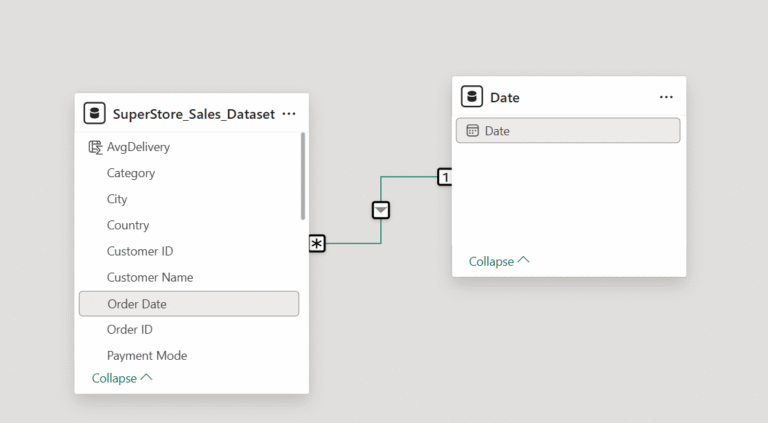Image resolution: width=768 pixels, height=423 pixels.
Task: Click the one-side cardinality marker
Action: click(445, 177)
